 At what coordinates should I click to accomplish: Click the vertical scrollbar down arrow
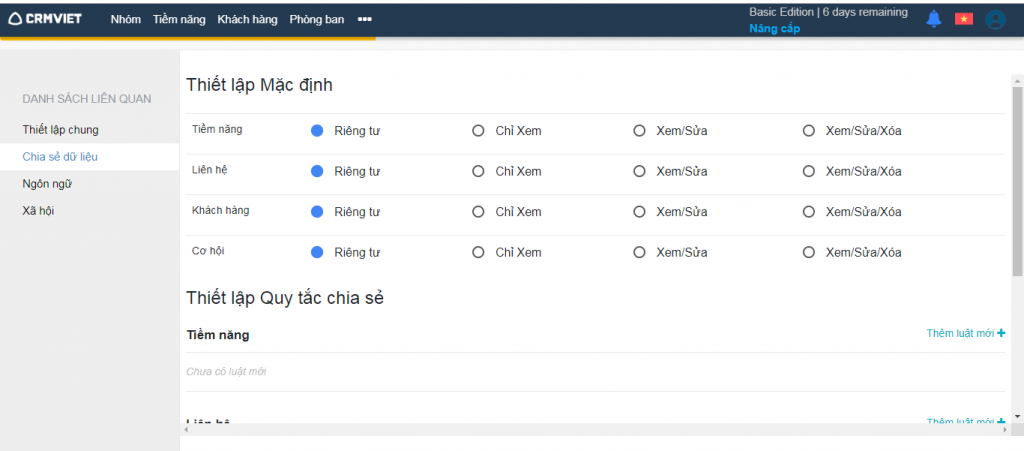click(x=1017, y=415)
